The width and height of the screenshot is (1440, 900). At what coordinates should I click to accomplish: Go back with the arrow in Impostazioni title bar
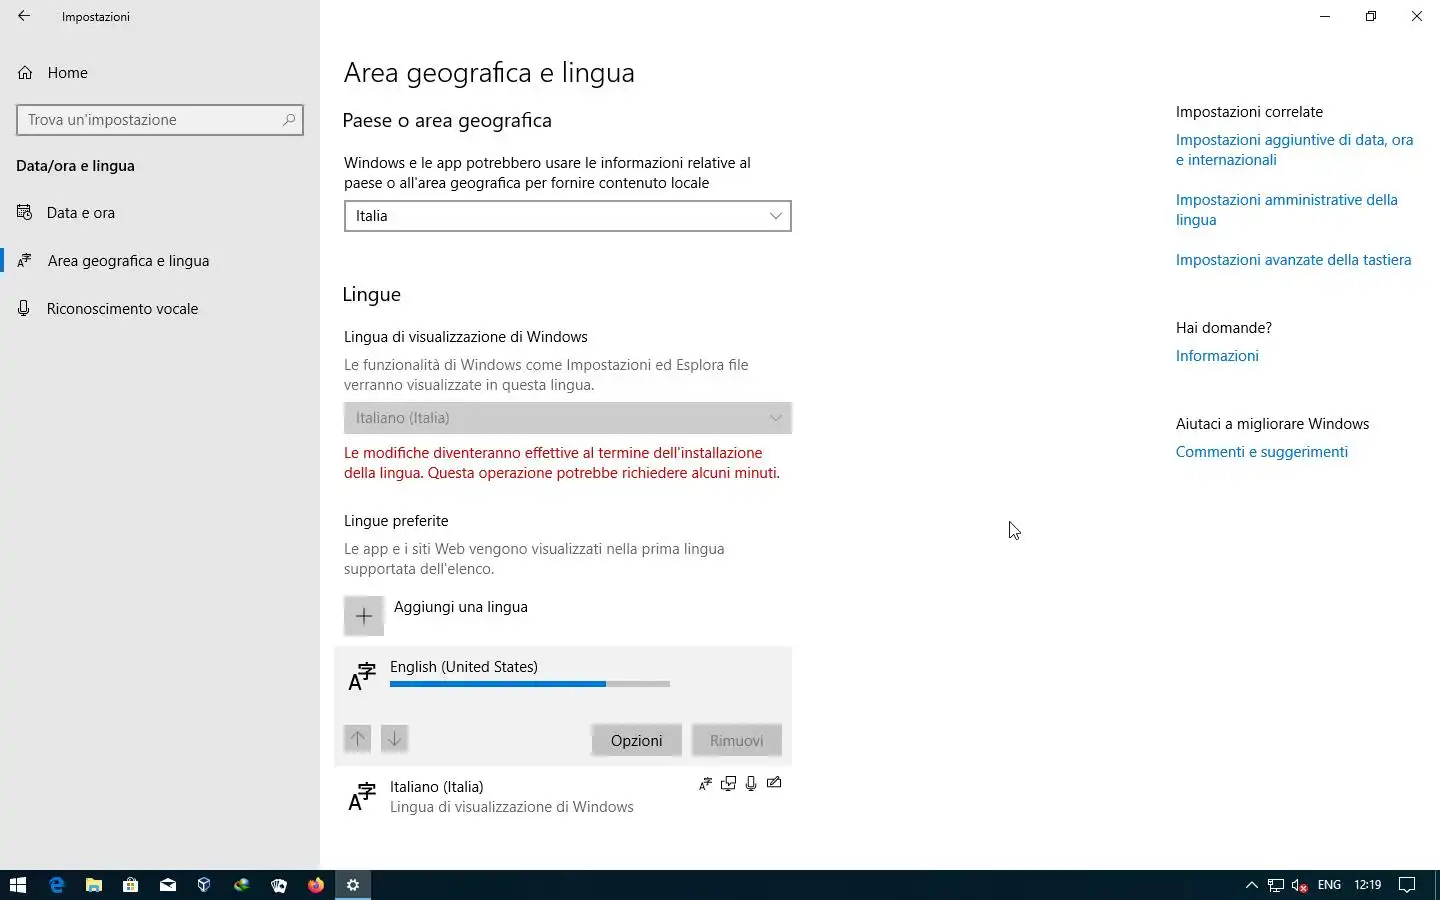click(x=24, y=16)
